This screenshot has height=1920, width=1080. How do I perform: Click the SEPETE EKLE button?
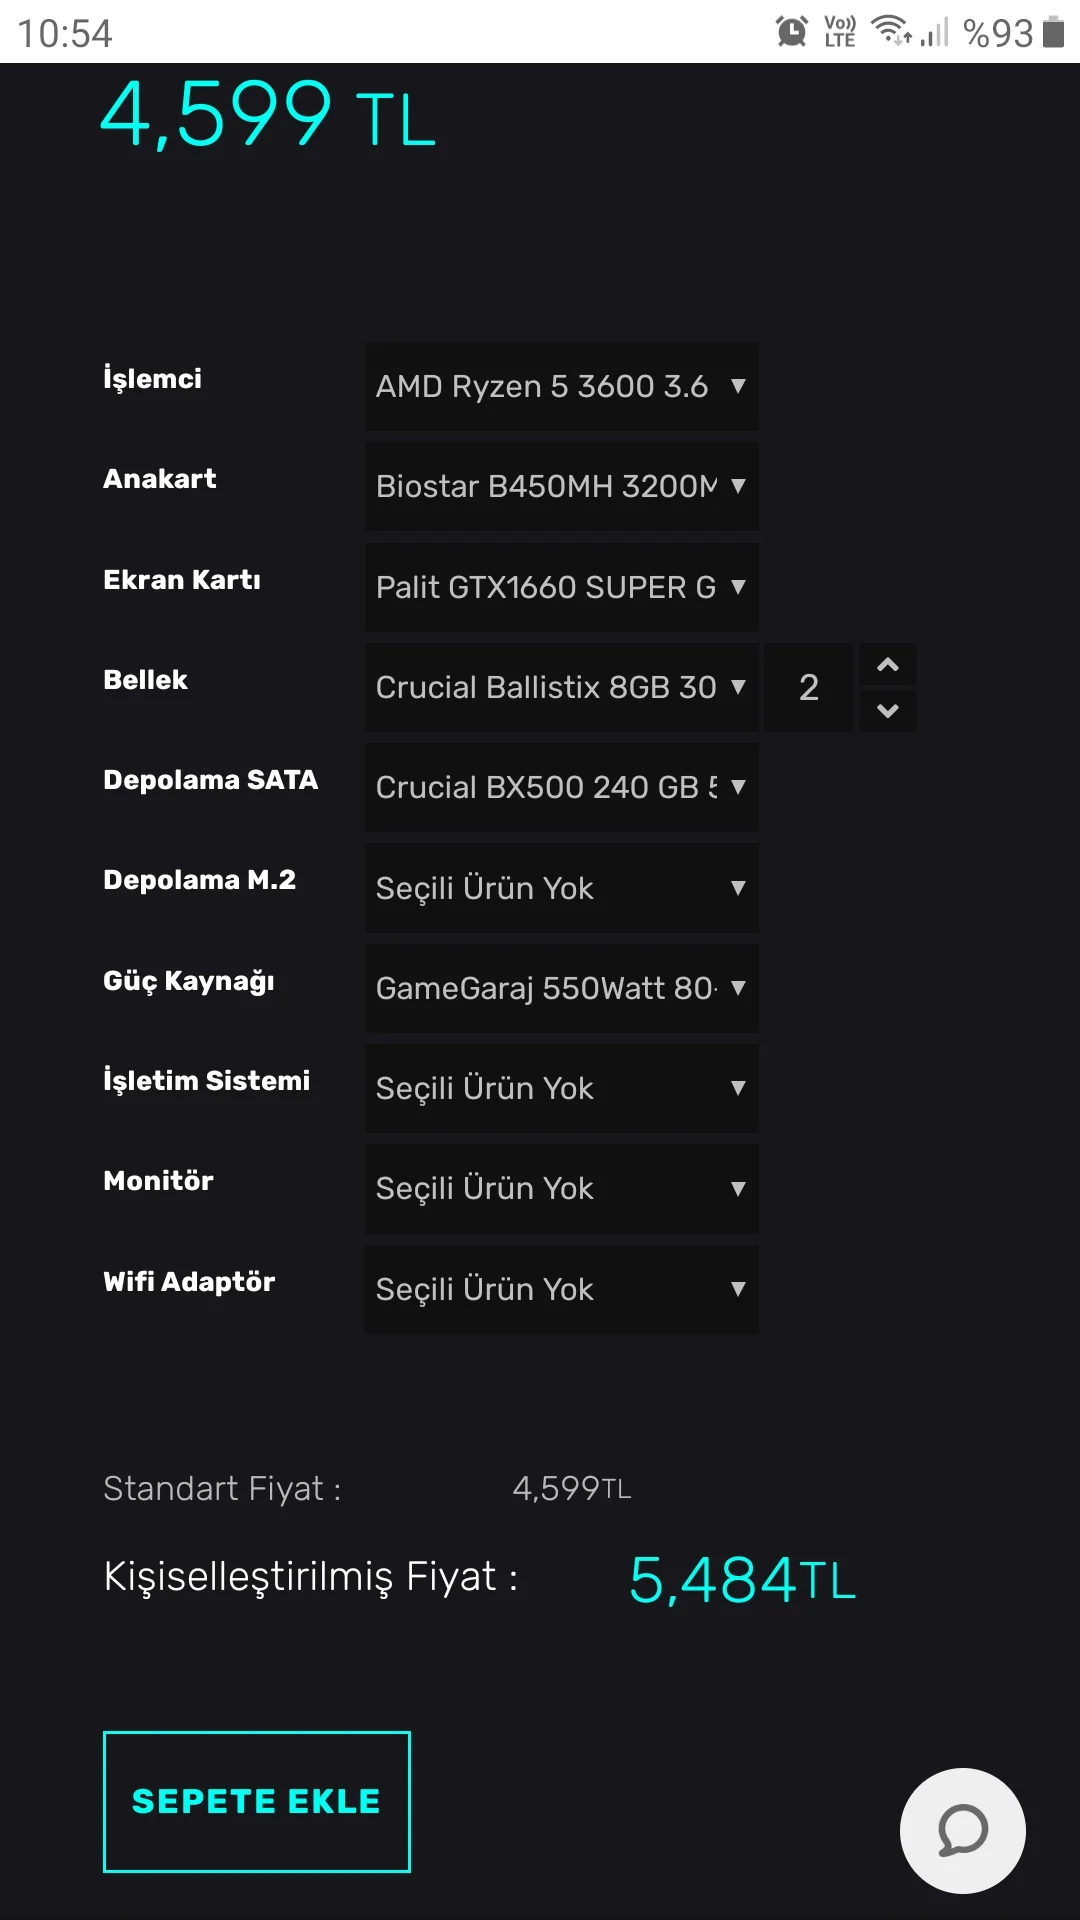pos(256,1800)
